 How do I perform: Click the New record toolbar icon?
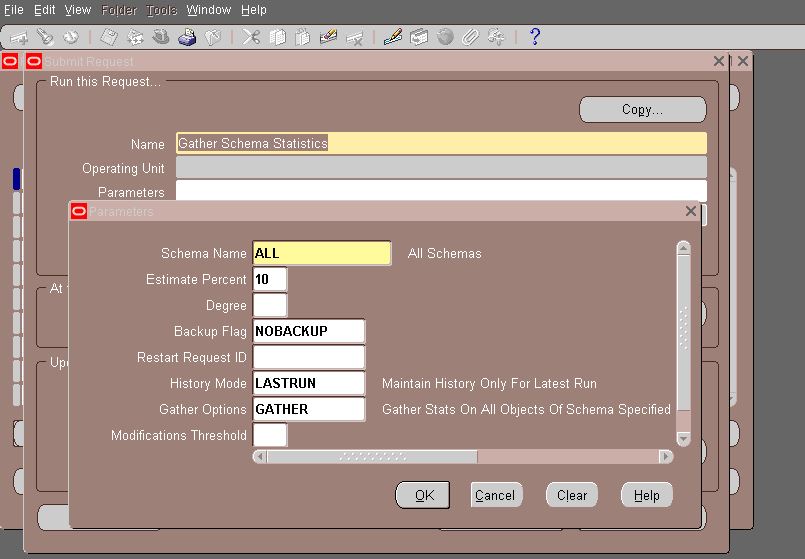[x=19, y=37]
